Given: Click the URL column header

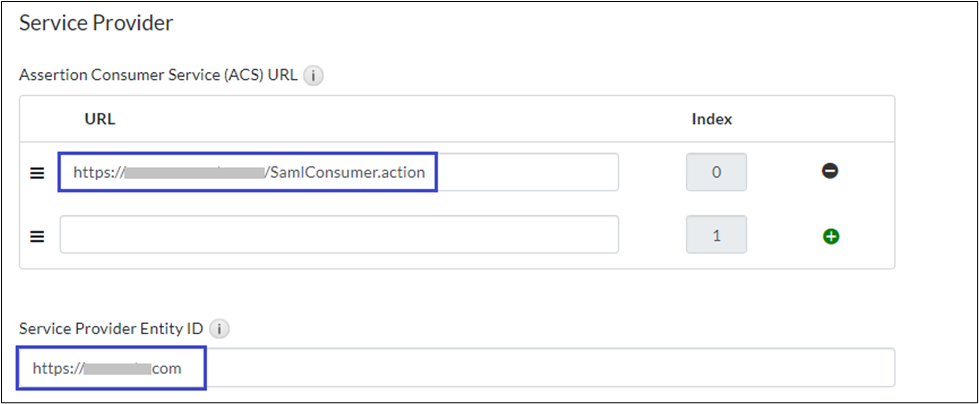Looking at the screenshot, I should [100, 119].
